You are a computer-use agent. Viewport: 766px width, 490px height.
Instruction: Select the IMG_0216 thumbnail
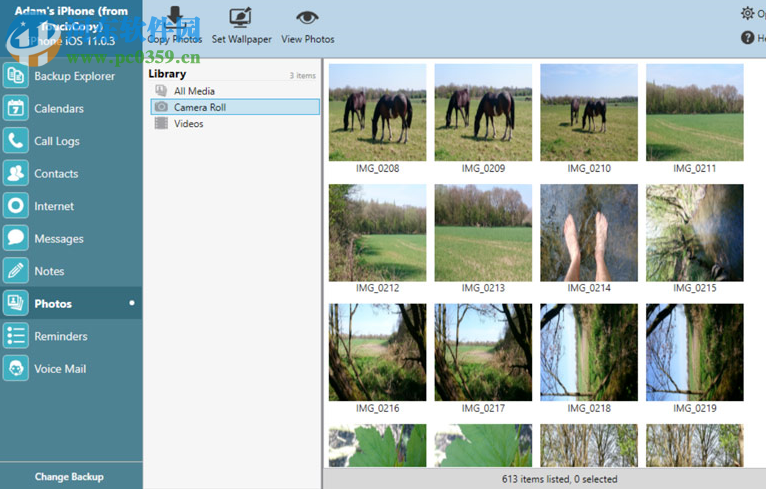pyautogui.click(x=378, y=352)
